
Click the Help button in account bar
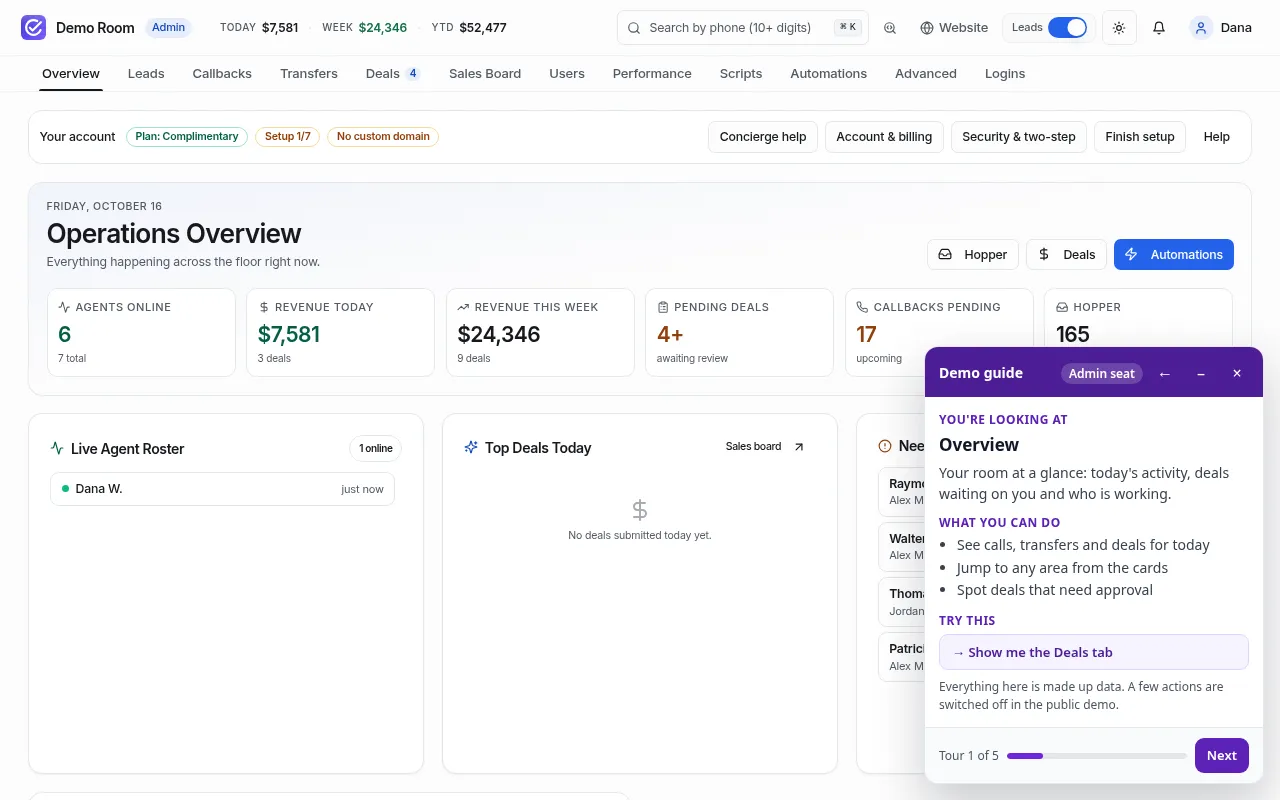(1217, 137)
